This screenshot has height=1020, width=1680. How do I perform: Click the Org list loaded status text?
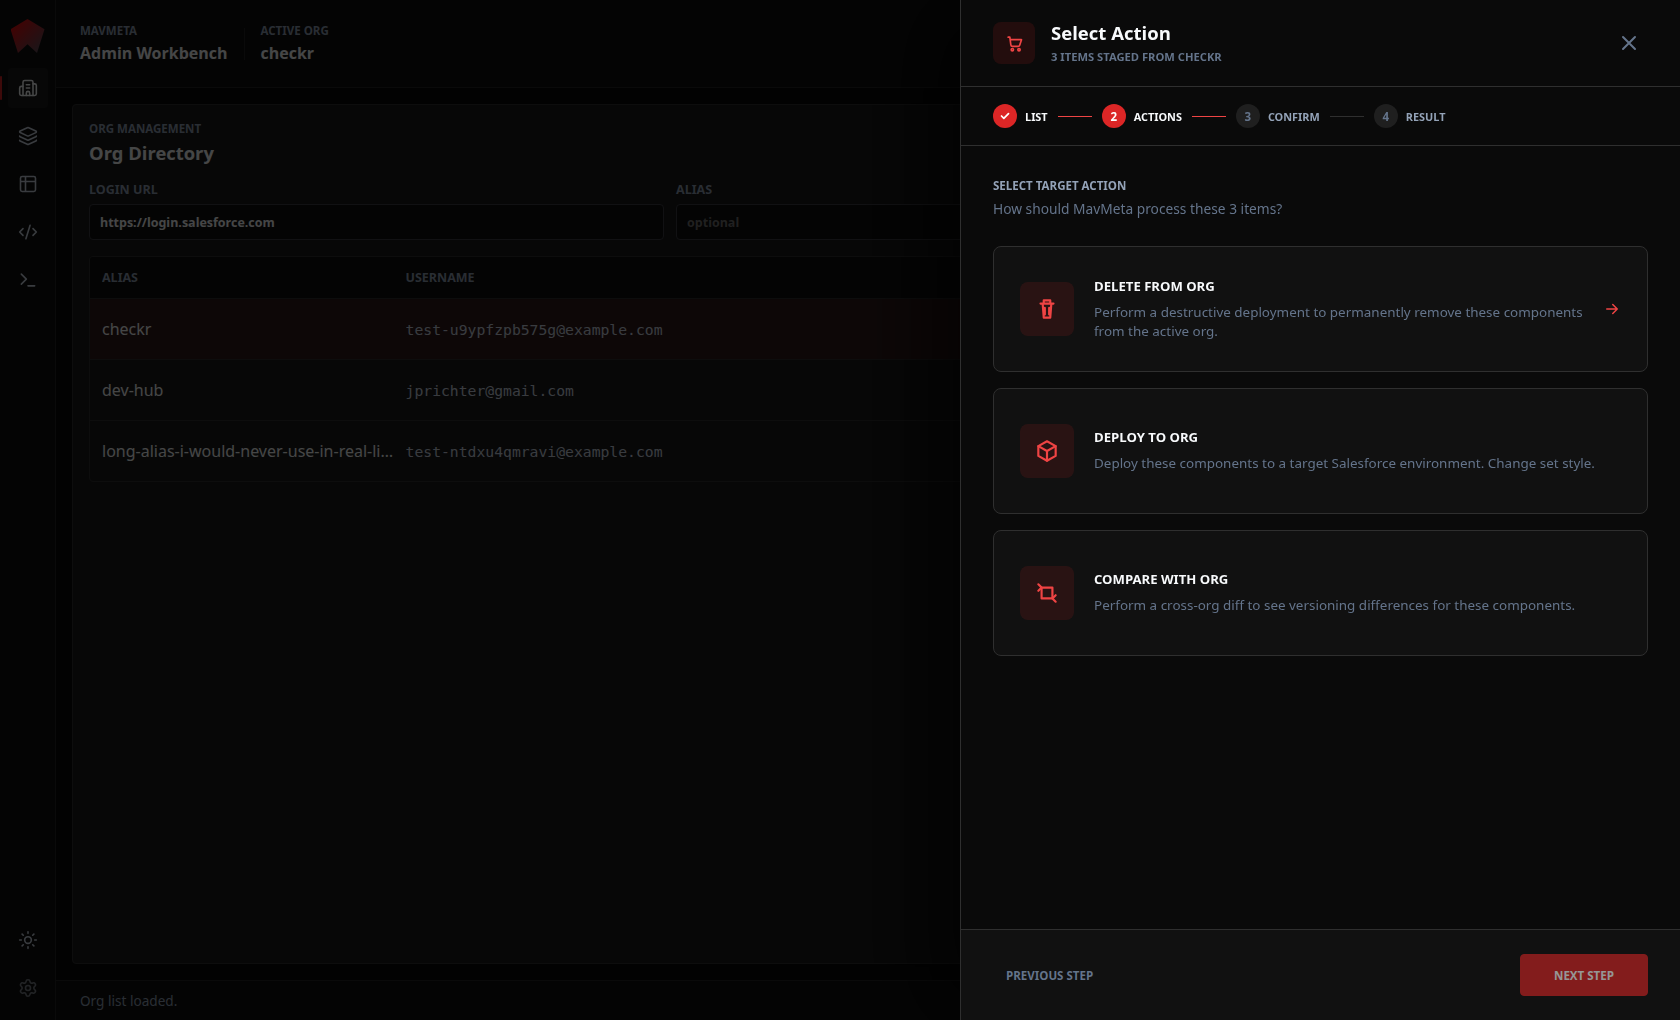coord(128,1001)
